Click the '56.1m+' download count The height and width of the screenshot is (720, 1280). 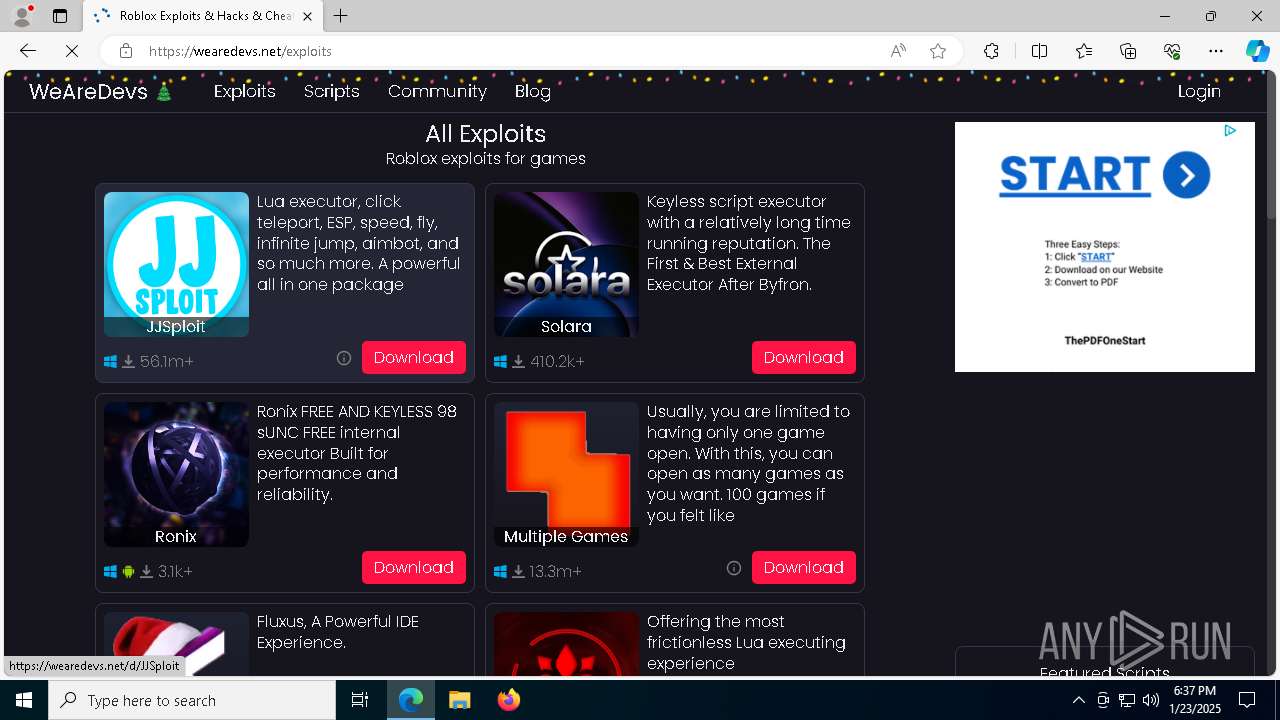click(x=167, y=362)
